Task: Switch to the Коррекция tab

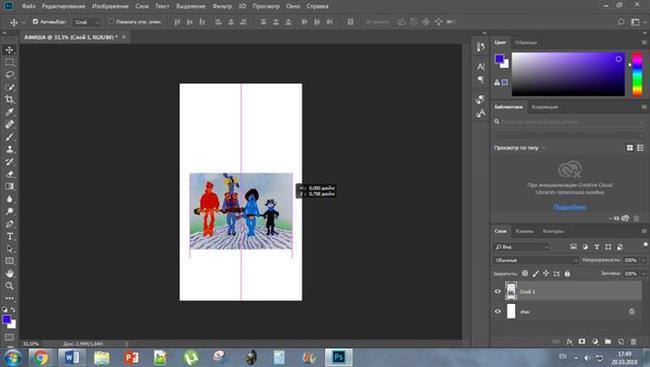Action: pyautogui.click(x=545, y=107)
